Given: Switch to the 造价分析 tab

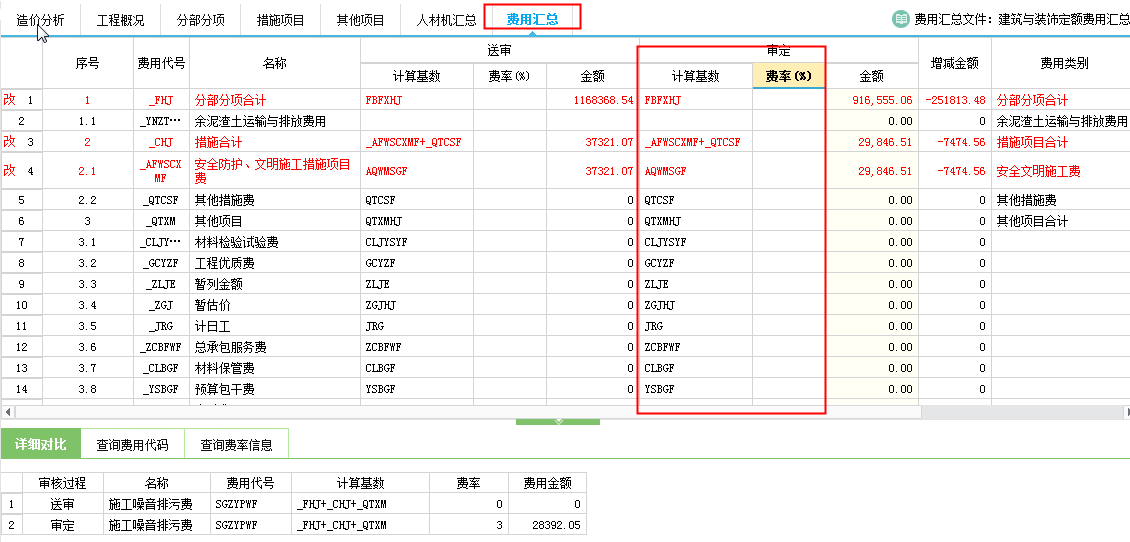Looking at the screenshot, I should (41, 19).
